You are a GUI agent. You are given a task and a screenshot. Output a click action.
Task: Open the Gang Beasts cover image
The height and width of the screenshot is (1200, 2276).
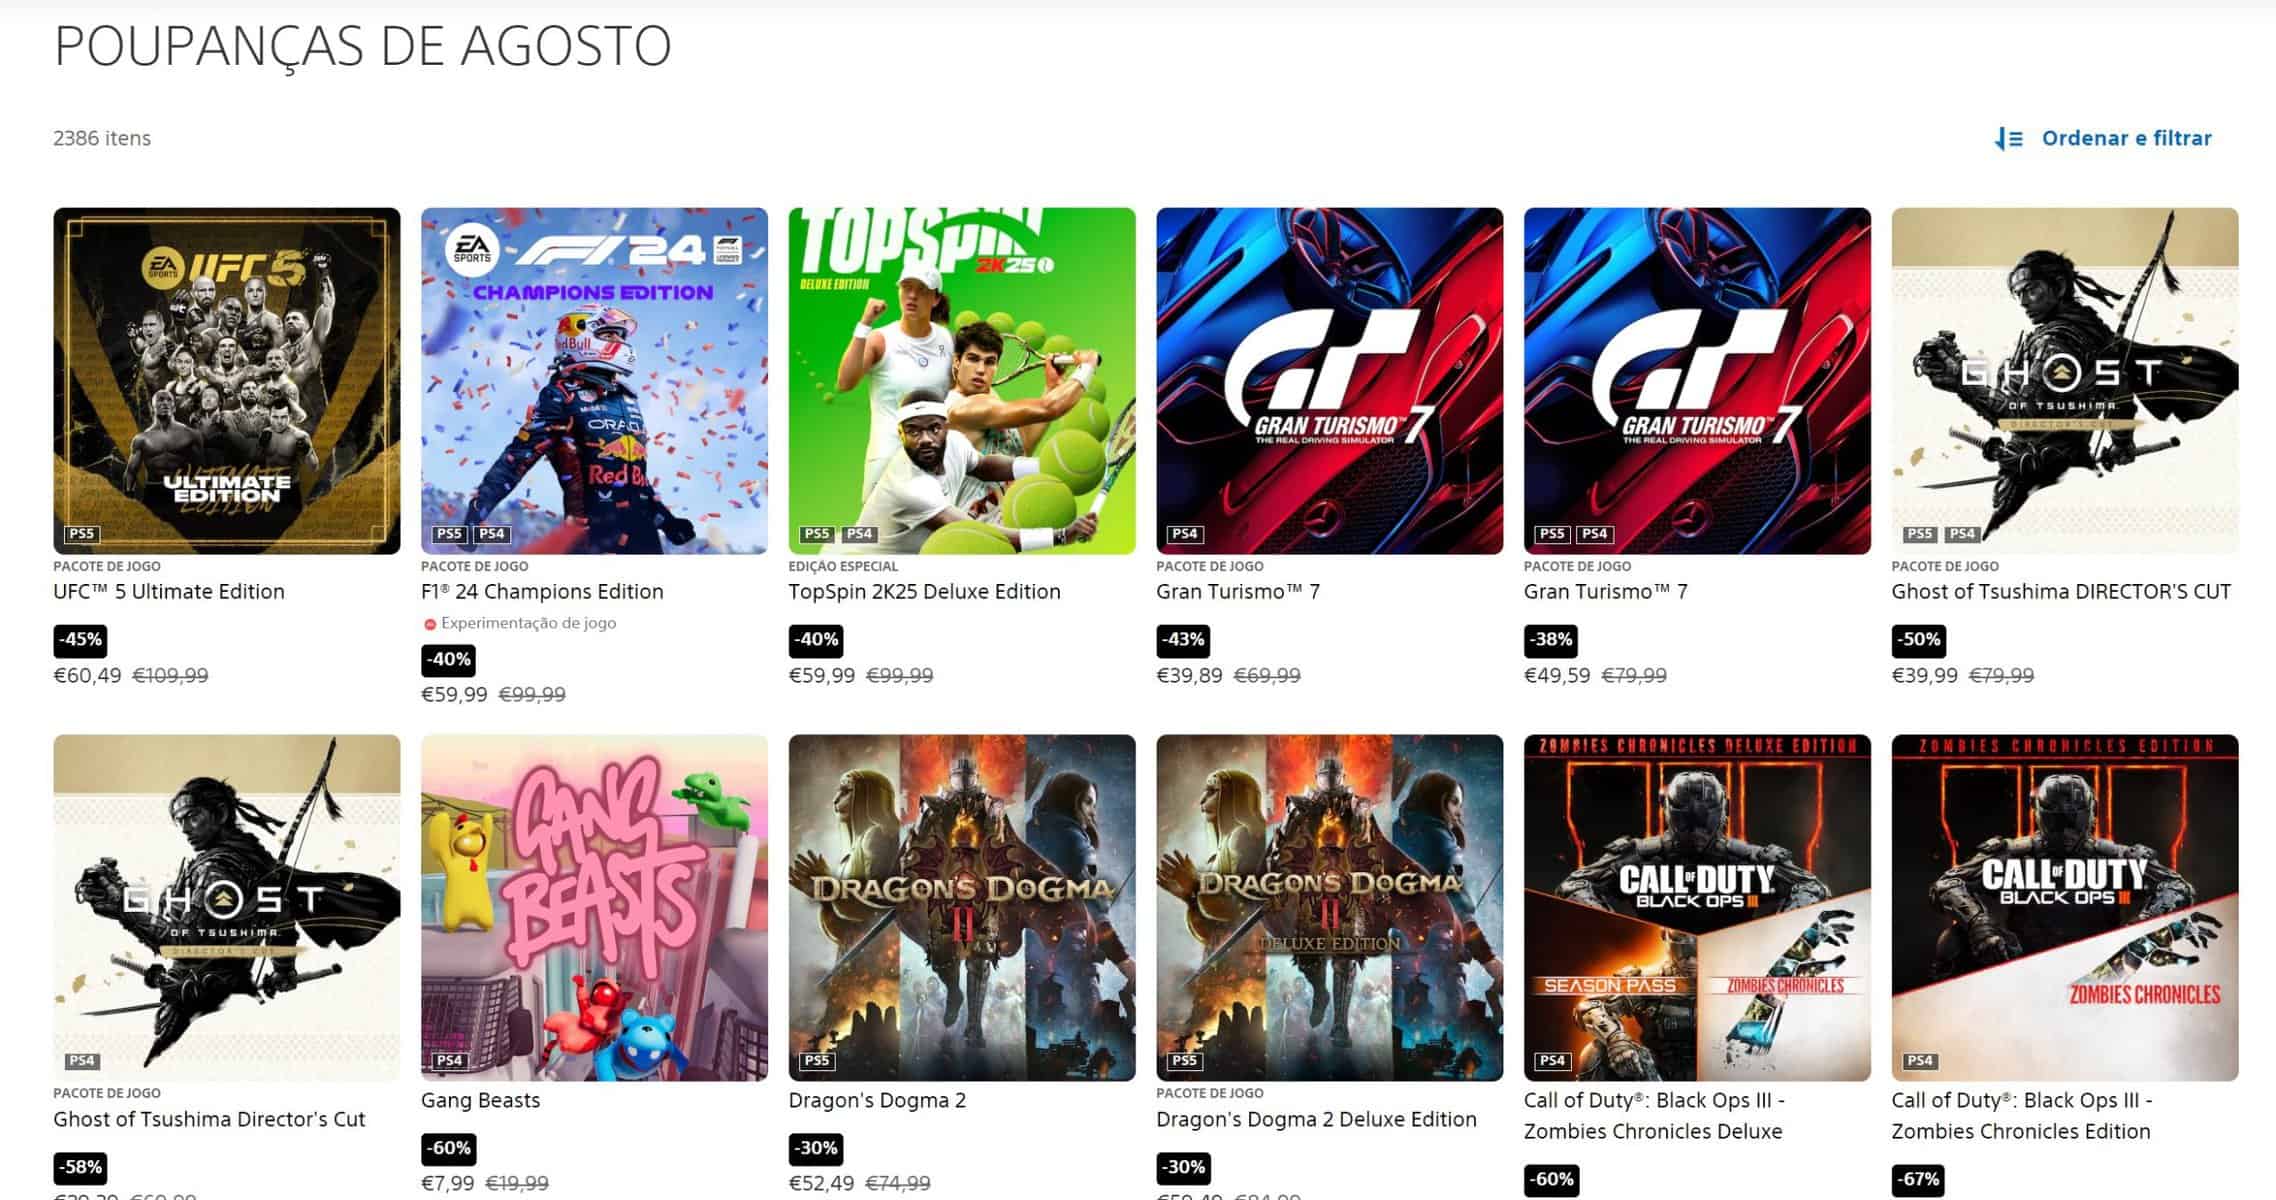[x=594, y=908]
